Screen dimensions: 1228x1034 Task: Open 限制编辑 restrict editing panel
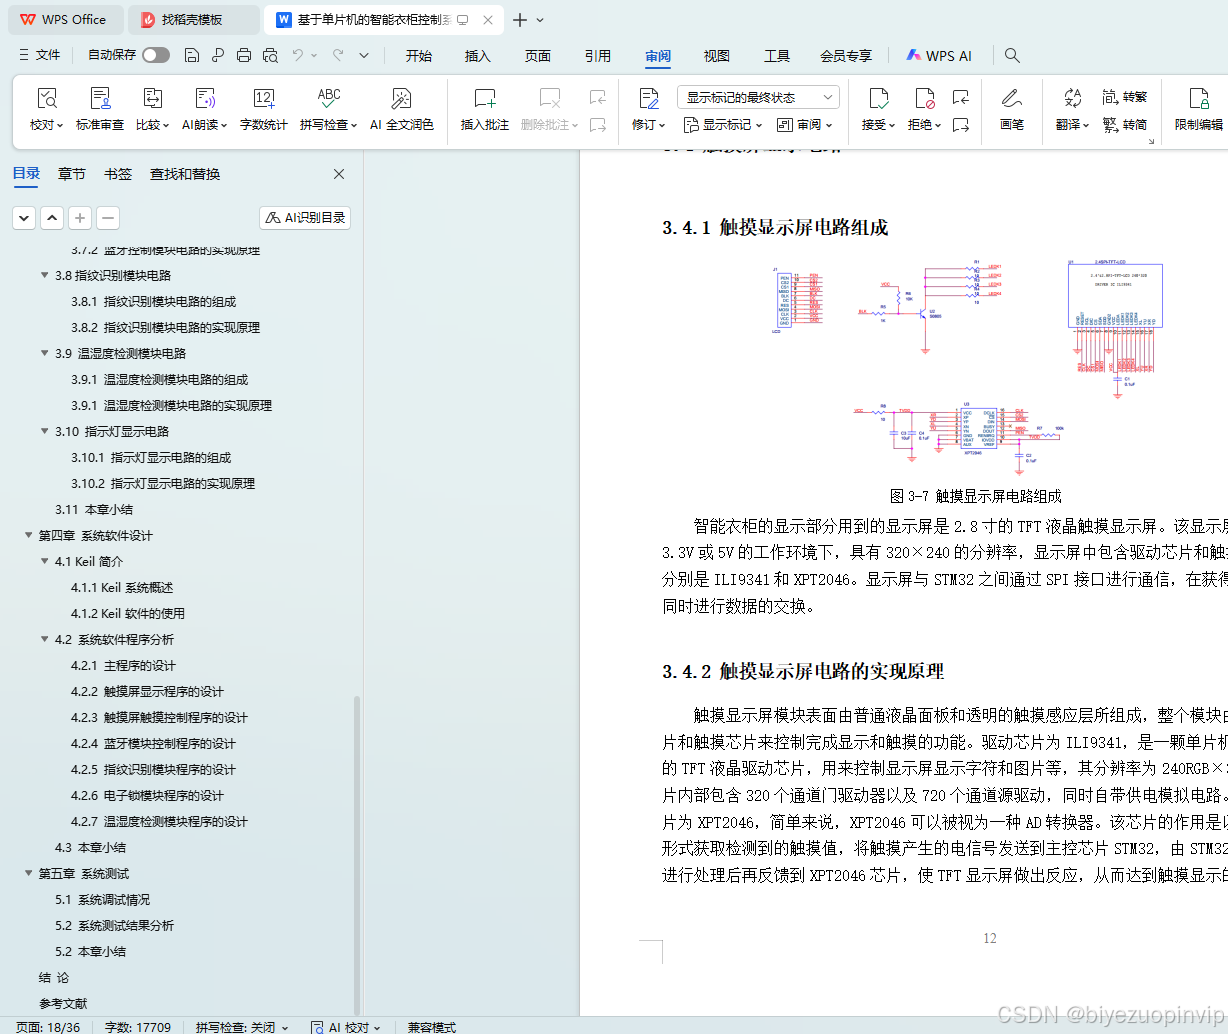pyautogui.click(x=1197, y=110)
